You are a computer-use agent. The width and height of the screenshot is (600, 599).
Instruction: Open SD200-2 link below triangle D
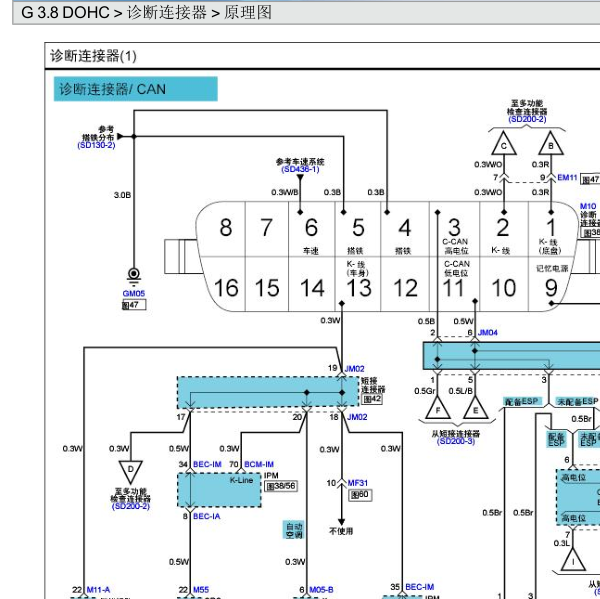click(x=130, y=506)
